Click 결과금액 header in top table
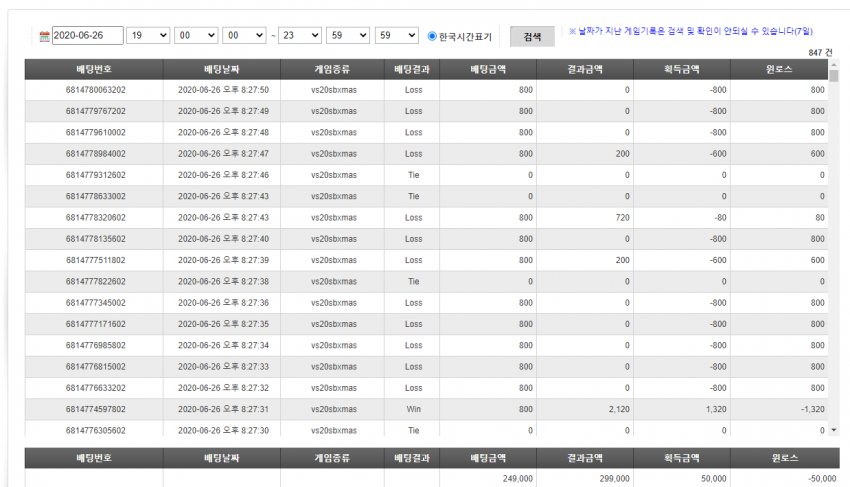Viewport: 850px width, 487px height. [x=585, y=69]
